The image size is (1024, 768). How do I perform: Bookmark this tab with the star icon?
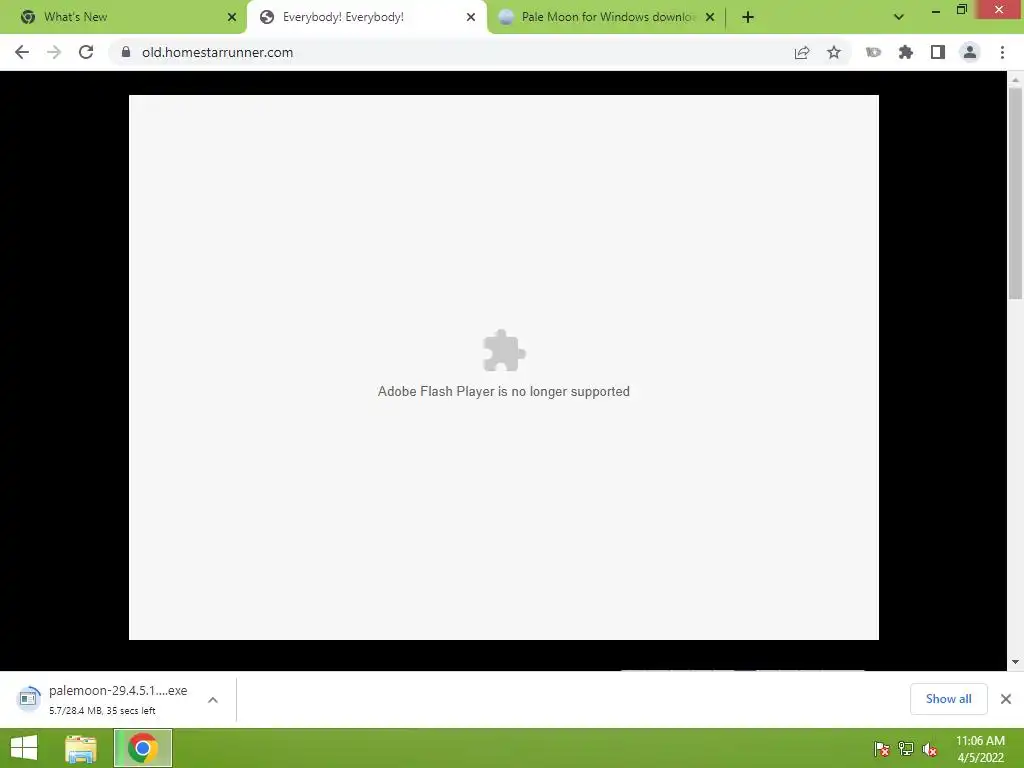coord(834,52)
